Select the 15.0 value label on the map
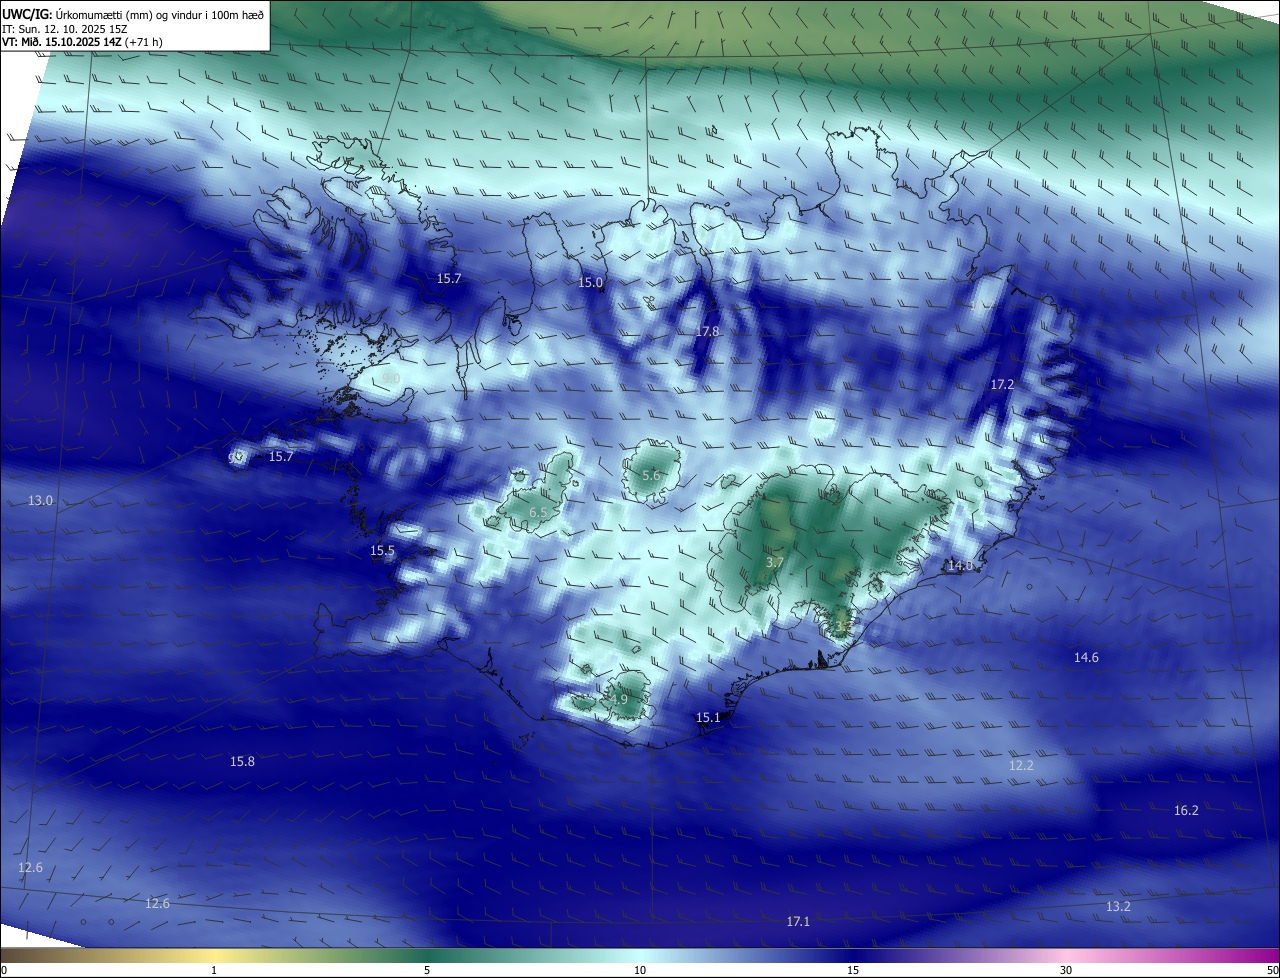The width and height of the screenshot is (1280, 978). coord(591,283)
